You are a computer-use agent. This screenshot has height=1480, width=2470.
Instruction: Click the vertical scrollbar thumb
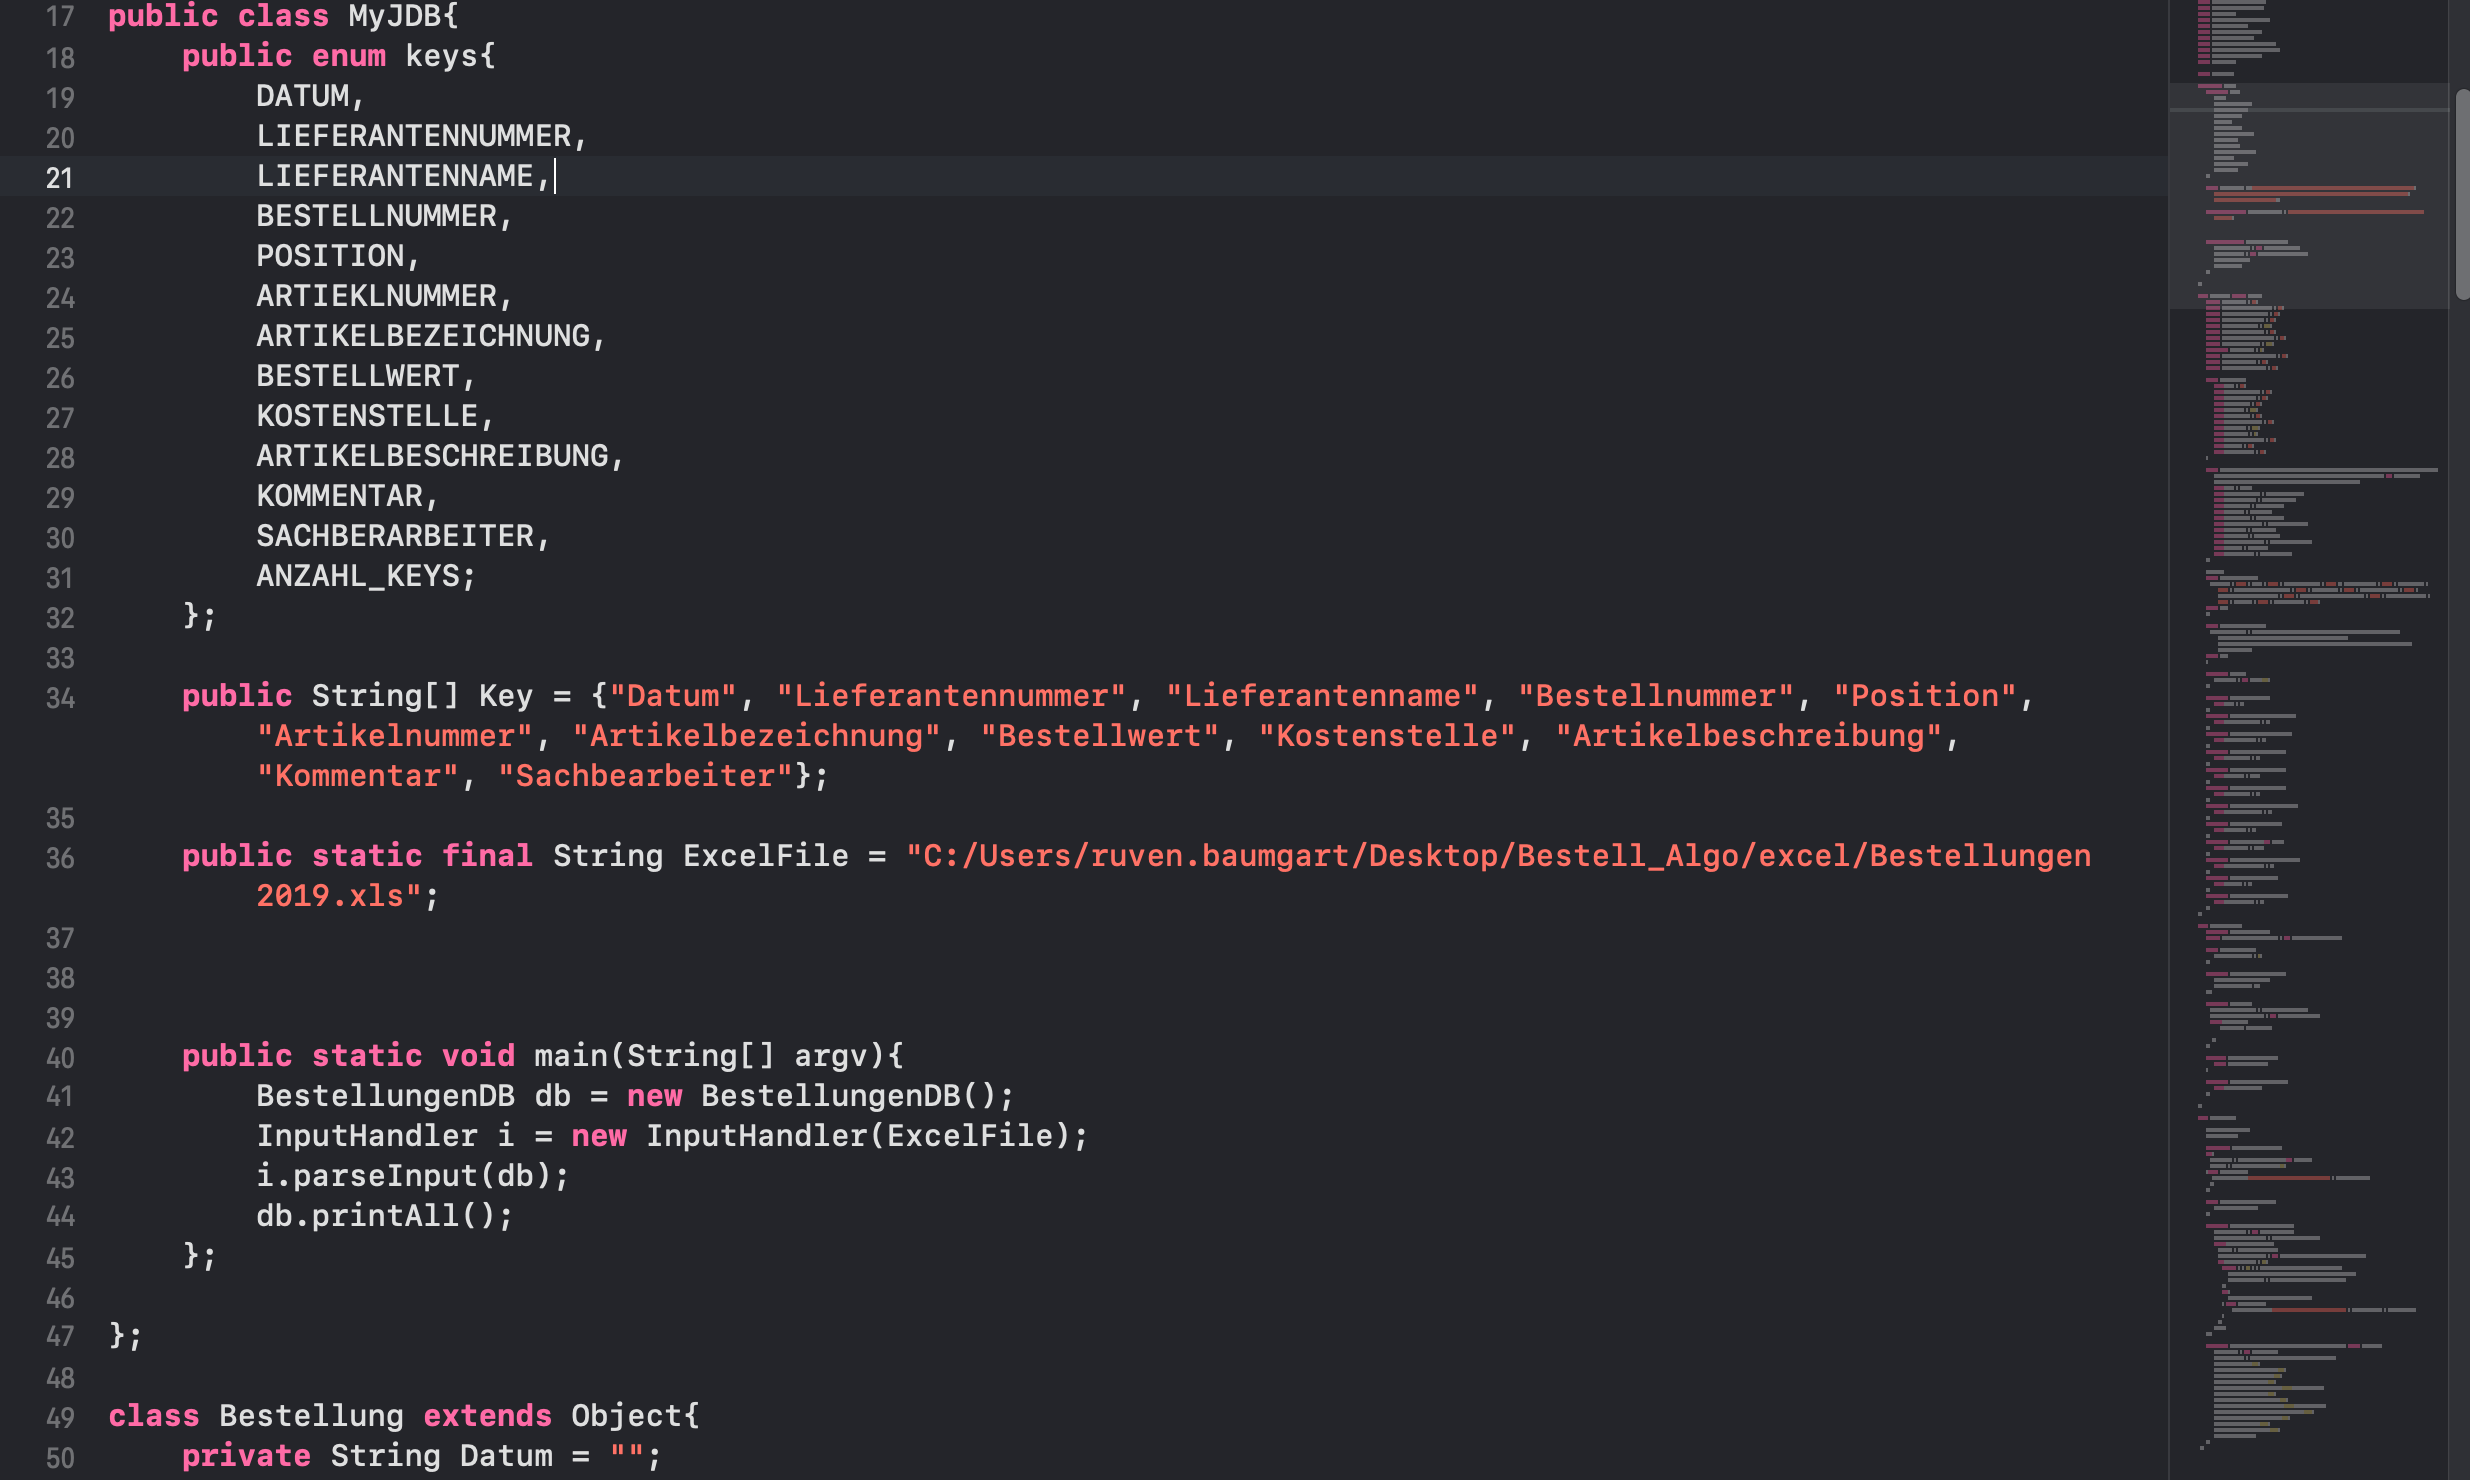click(2461, 195)
